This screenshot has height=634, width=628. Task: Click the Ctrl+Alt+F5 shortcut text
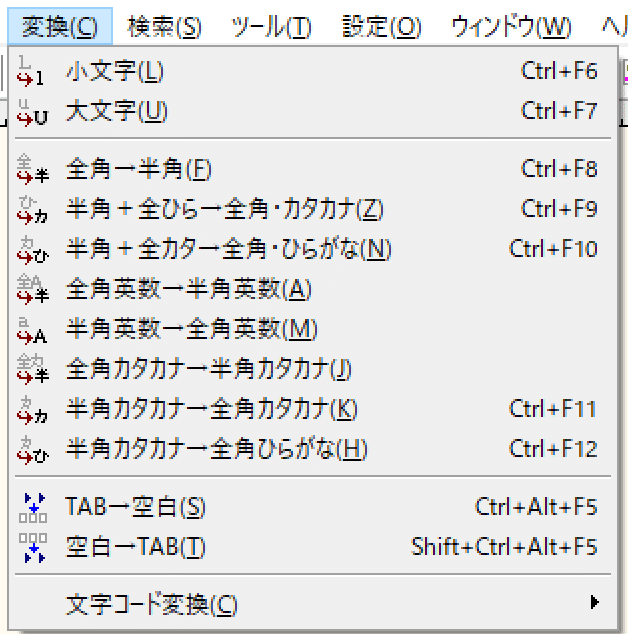(x=536, y=507)
